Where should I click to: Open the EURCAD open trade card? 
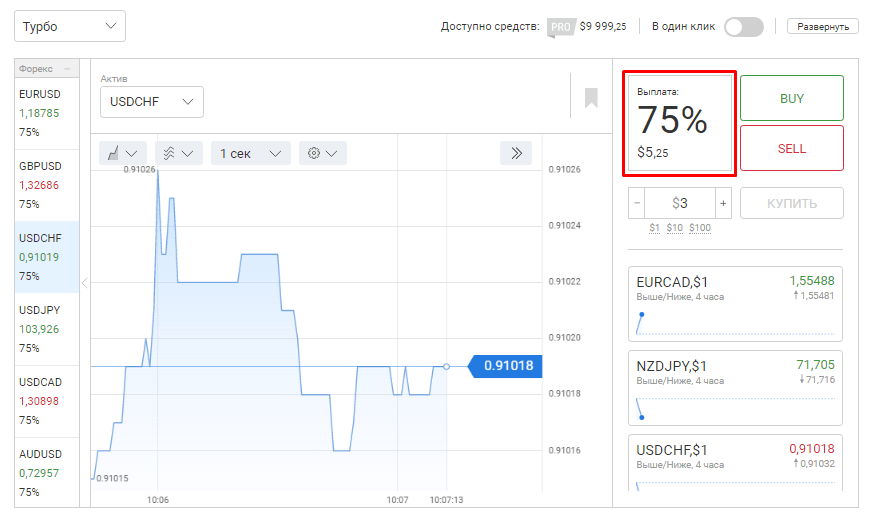735,304
